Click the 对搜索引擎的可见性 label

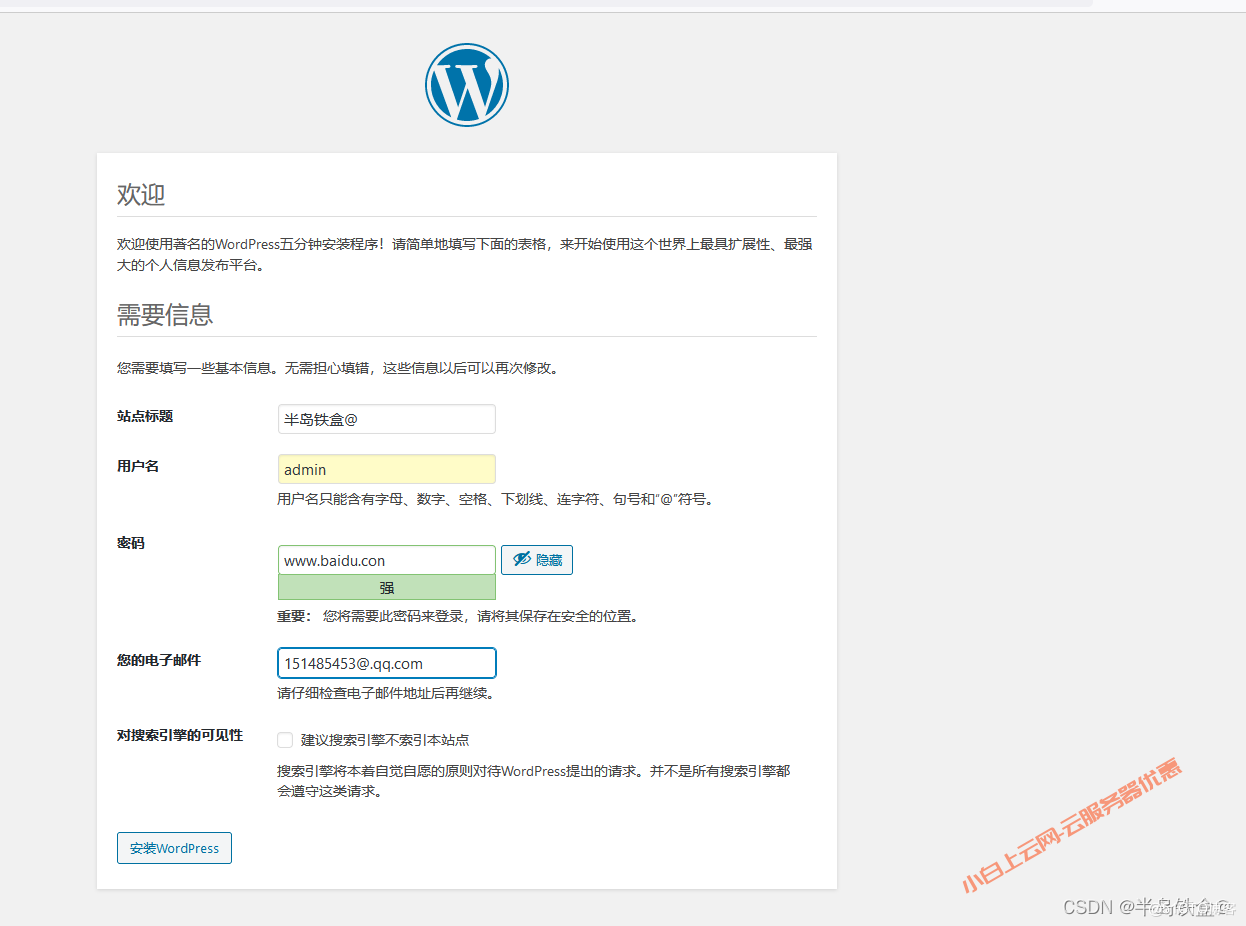point(180,735)
